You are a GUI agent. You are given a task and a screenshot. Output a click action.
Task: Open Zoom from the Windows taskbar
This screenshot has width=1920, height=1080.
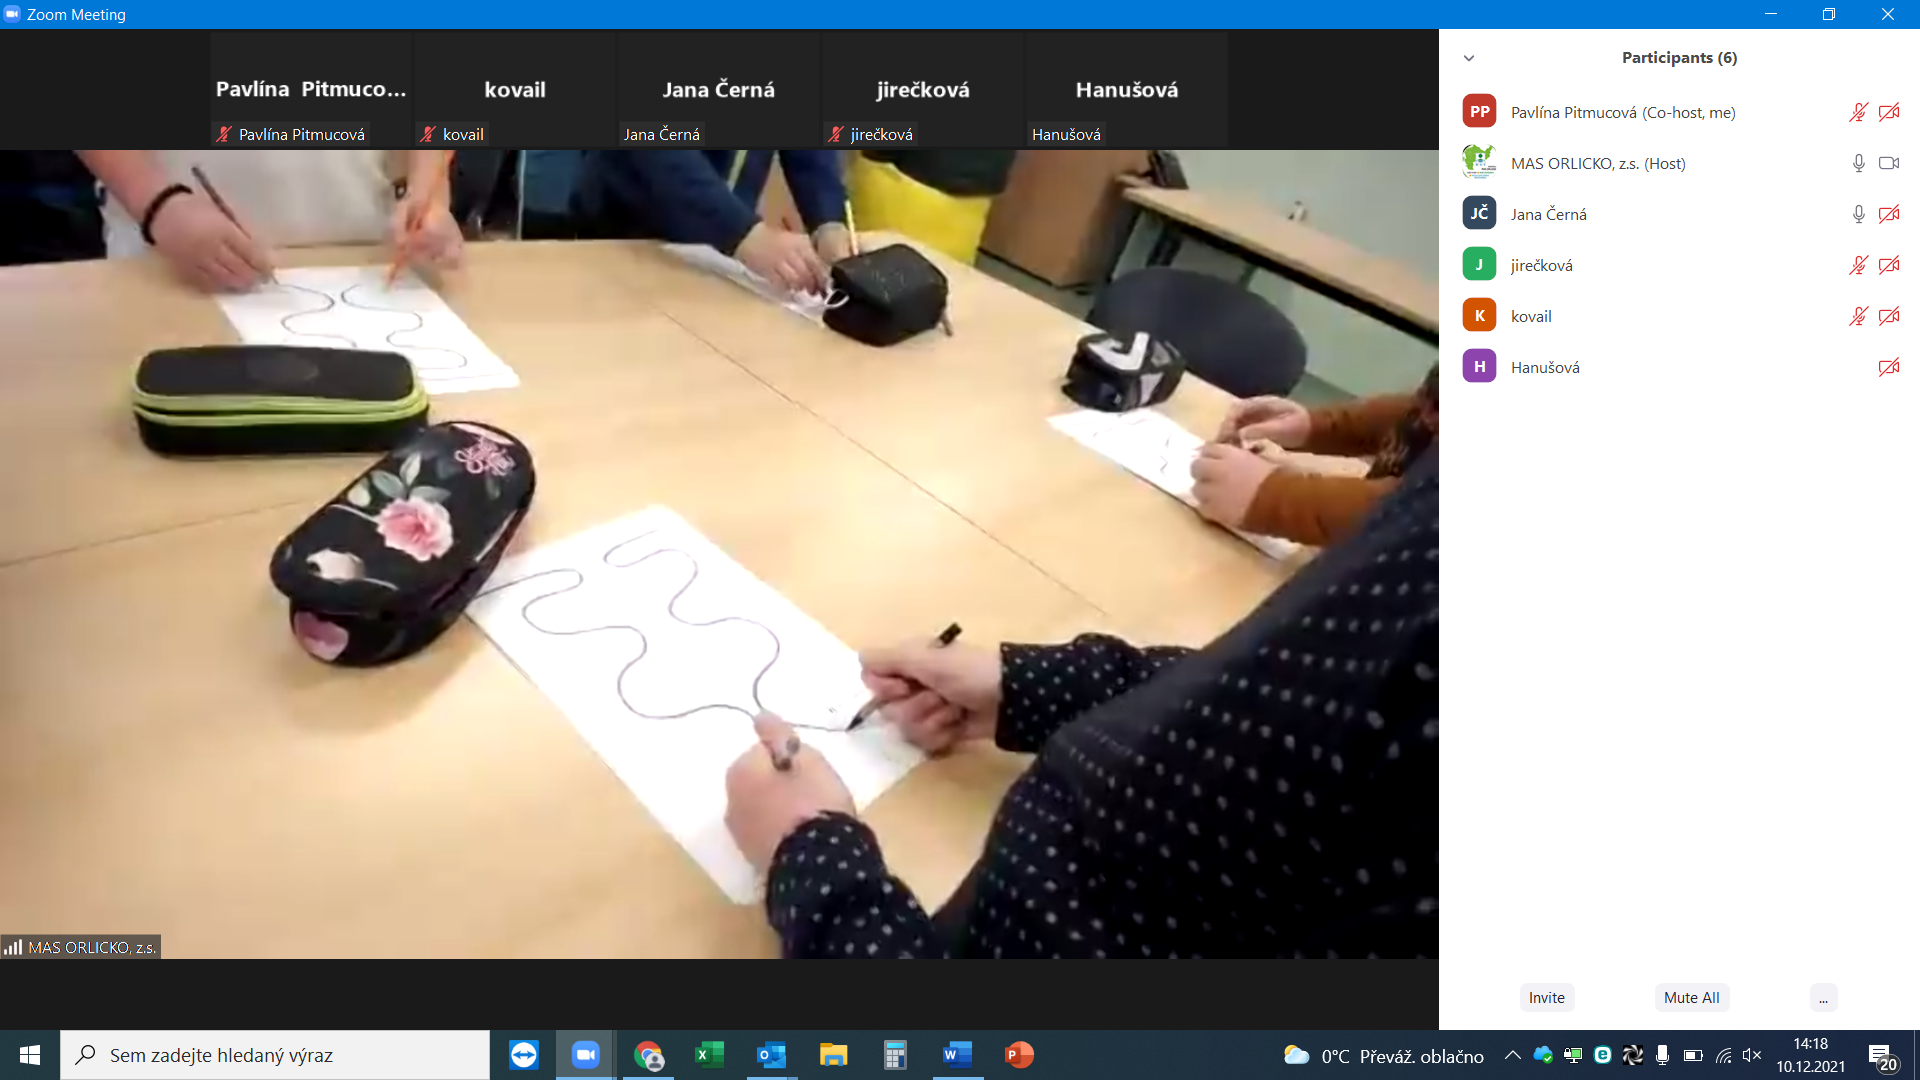pos(585,1055)
